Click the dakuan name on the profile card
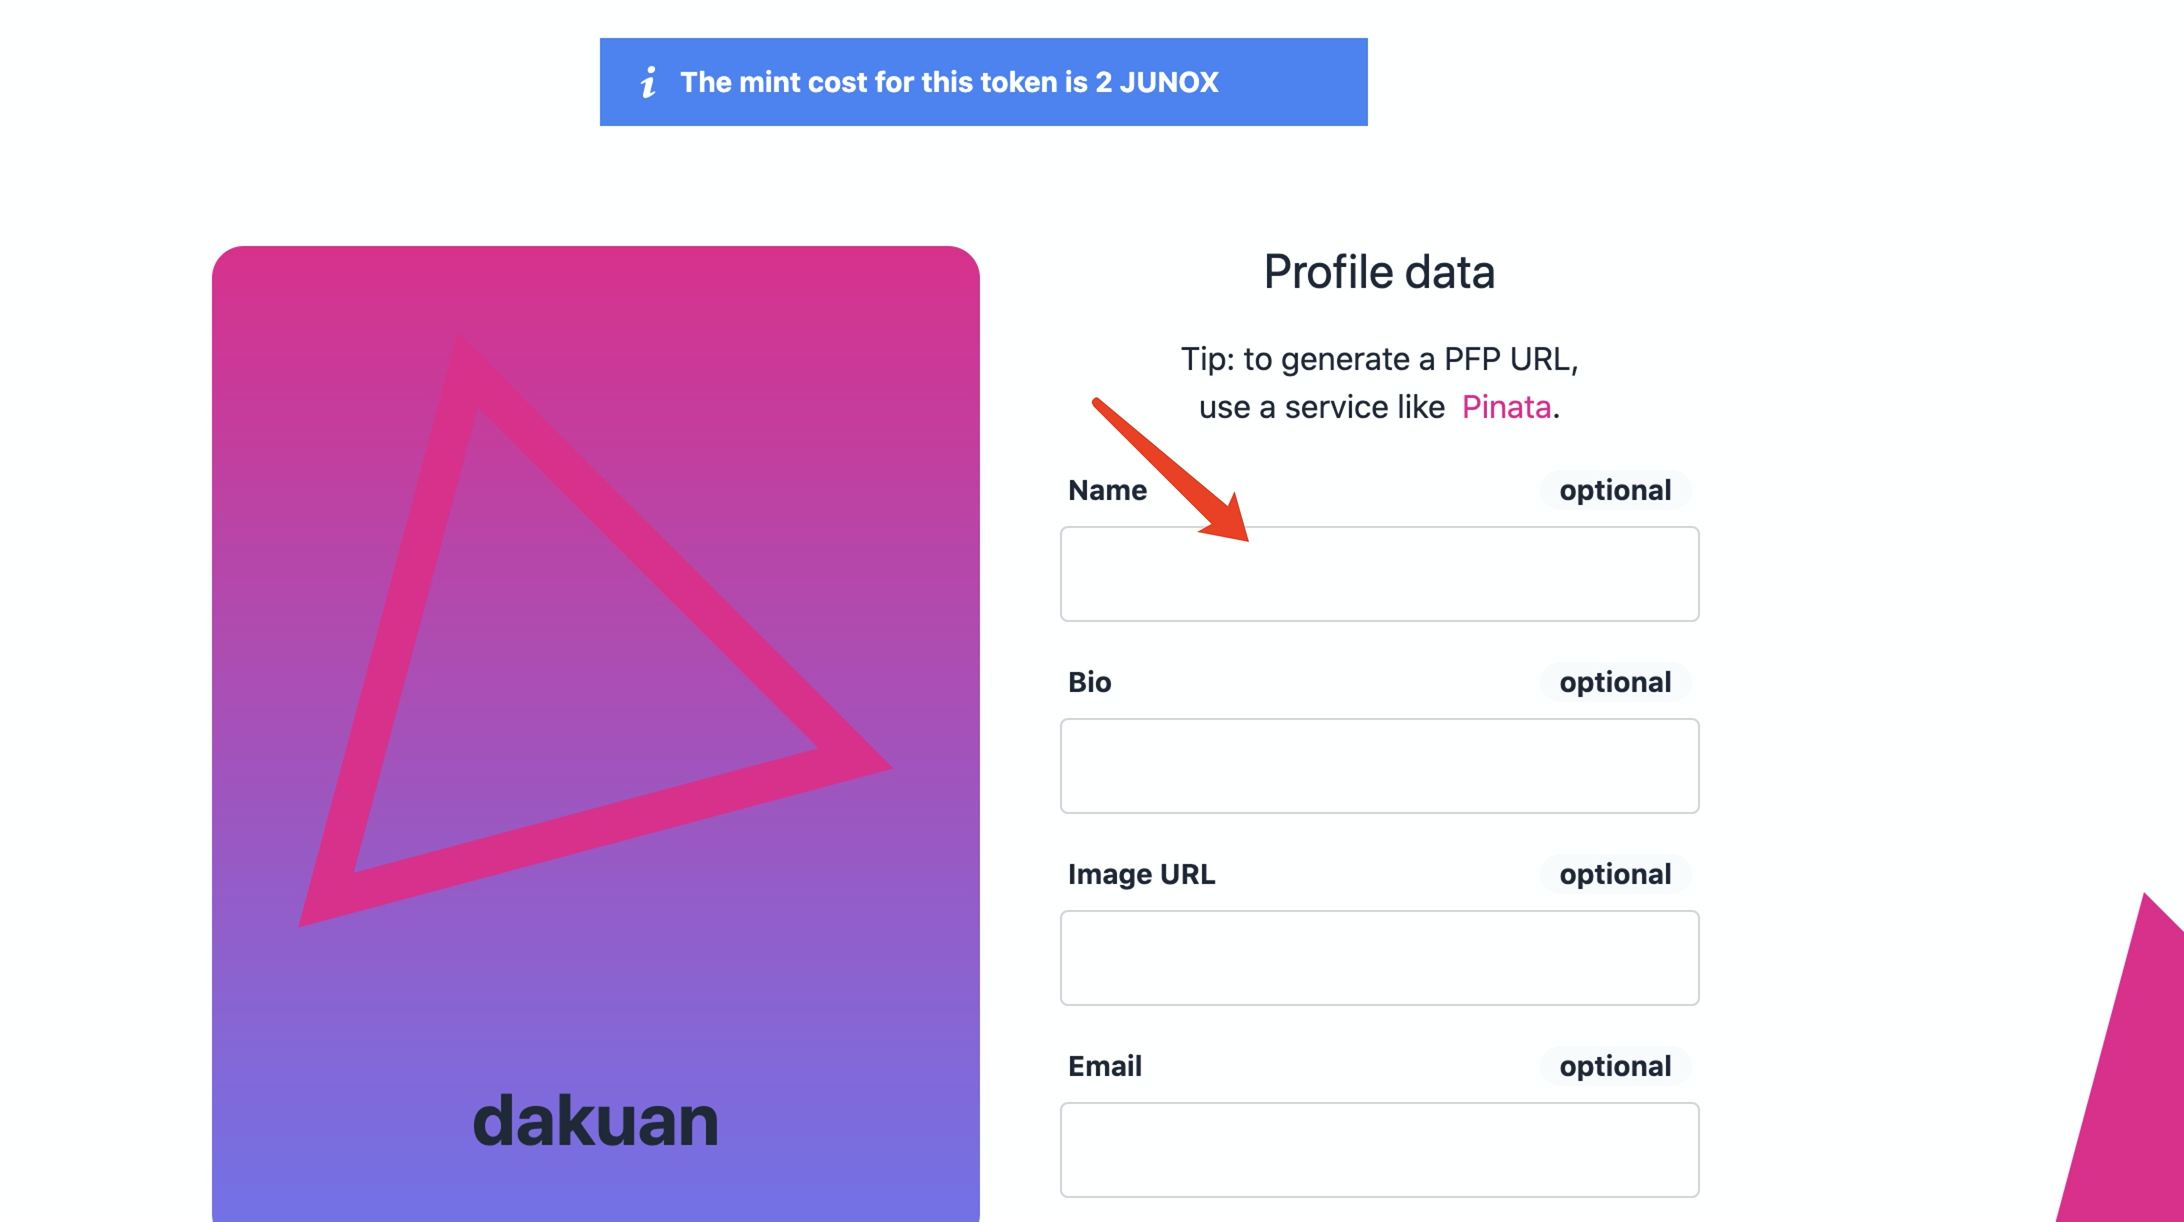The height and width of the screenshot is (1222, 2184). pyautogui.click(x=595, y=1120)
